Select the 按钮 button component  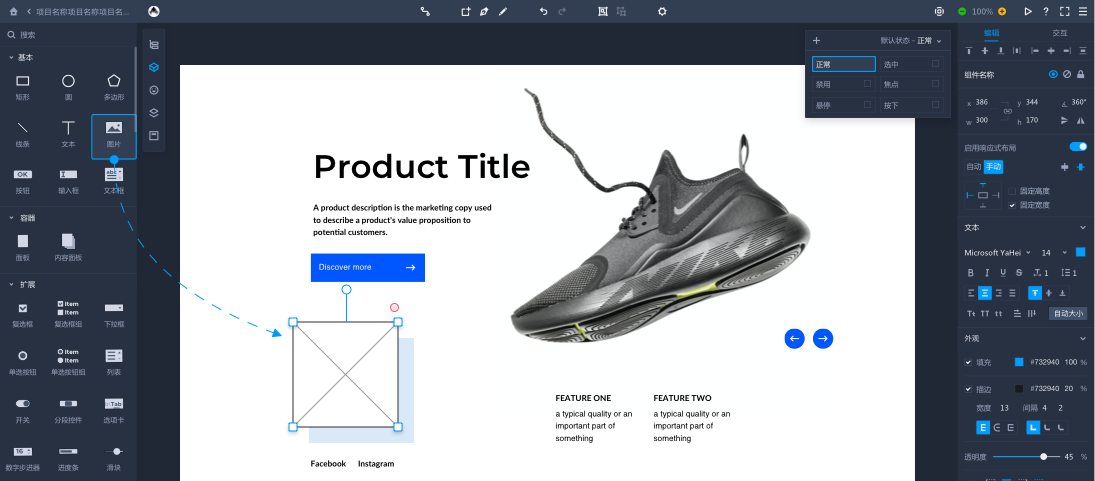pos(22,180)
